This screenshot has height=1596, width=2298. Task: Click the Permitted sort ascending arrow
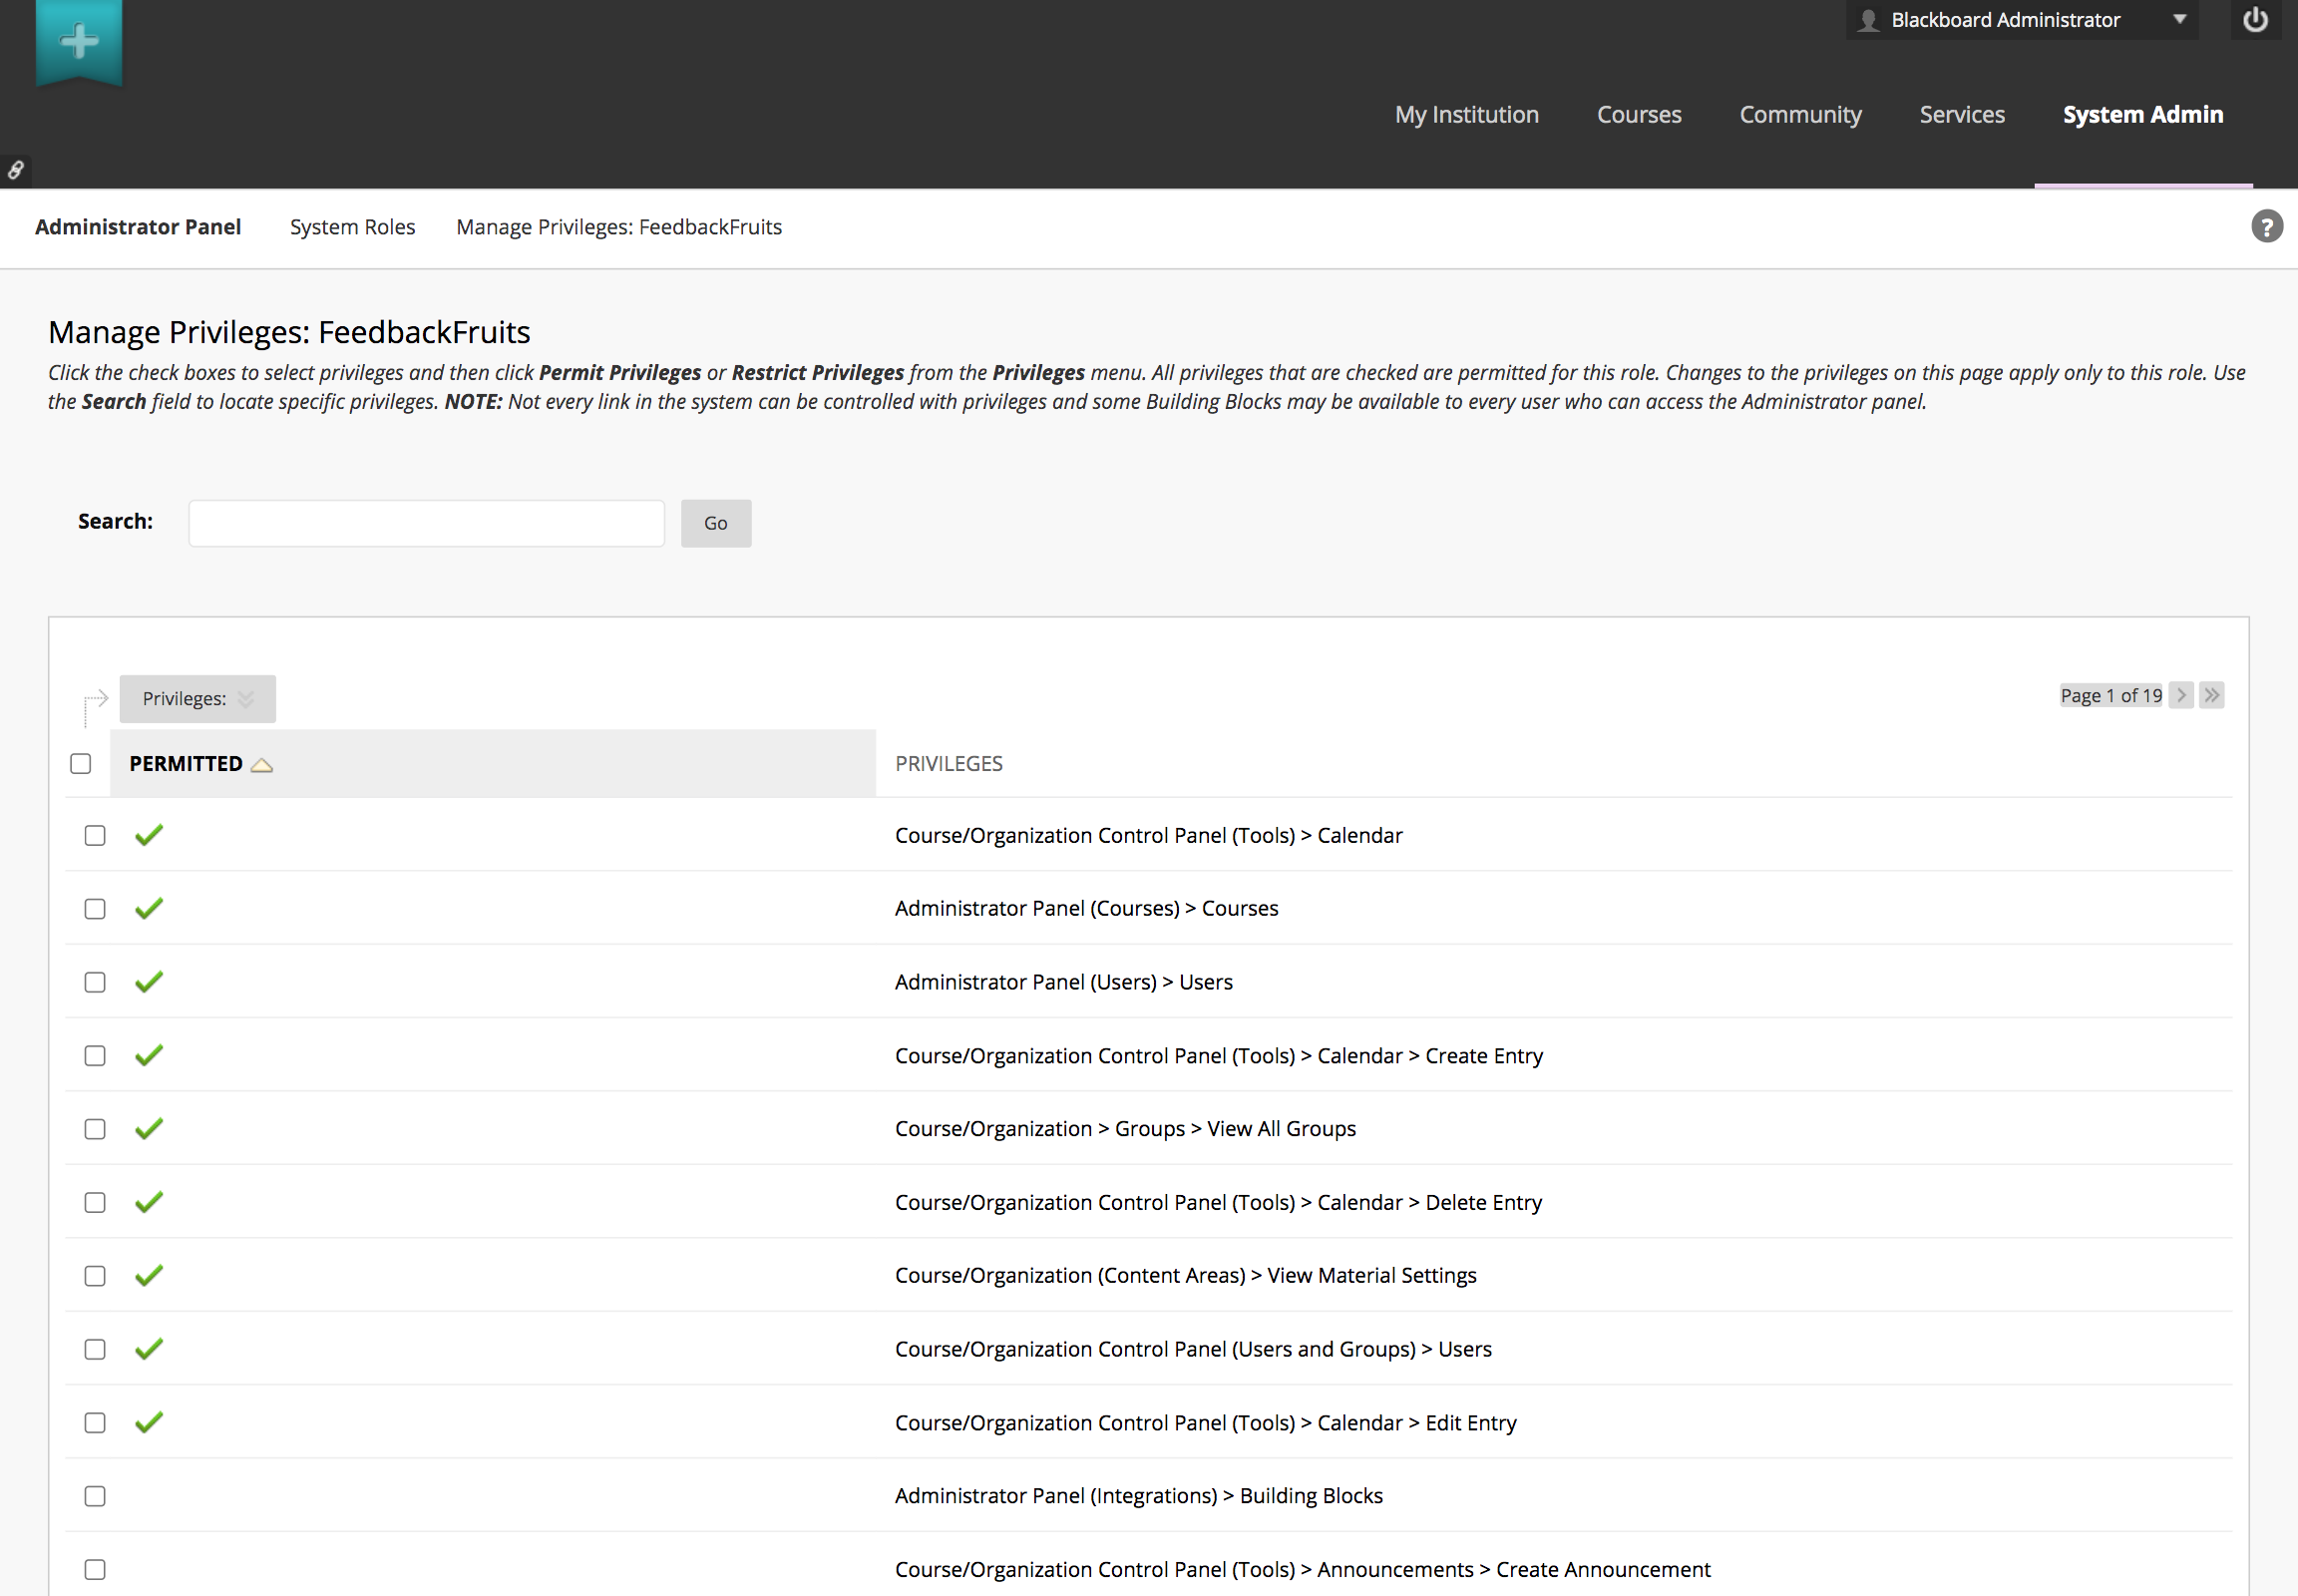[x=262, y=765]
